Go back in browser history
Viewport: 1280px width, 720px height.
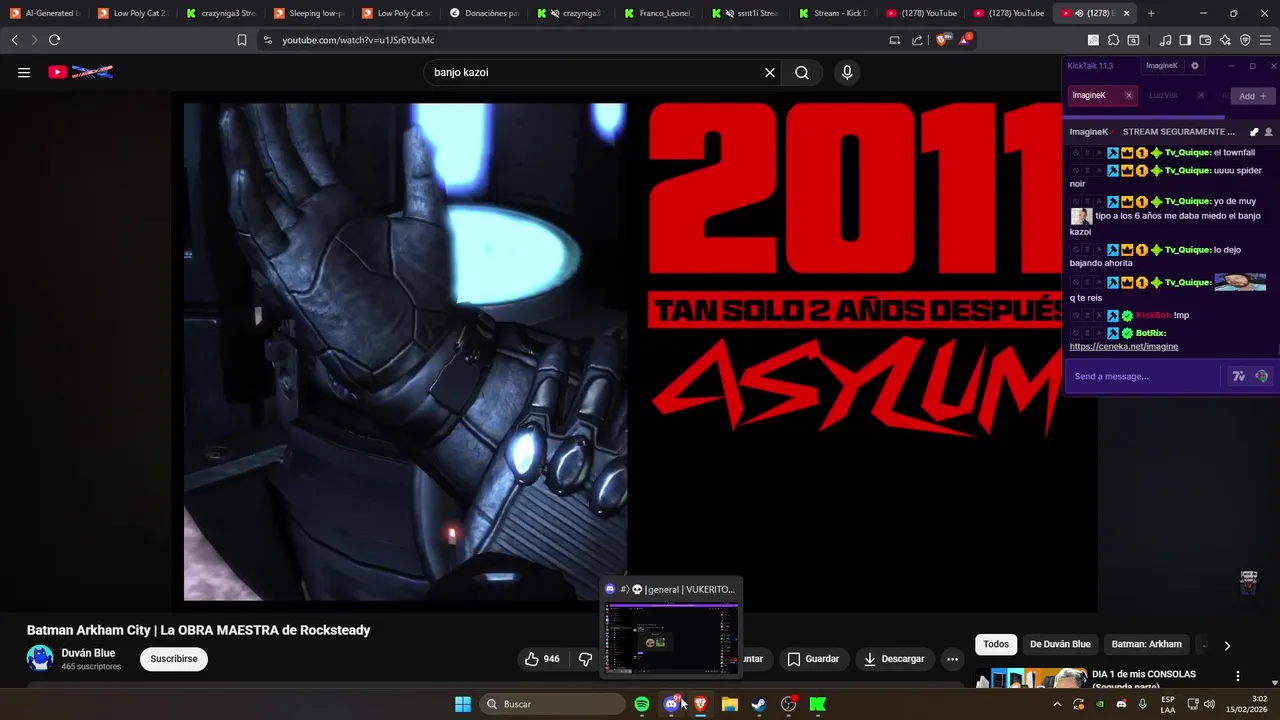[x=14, y=40]
